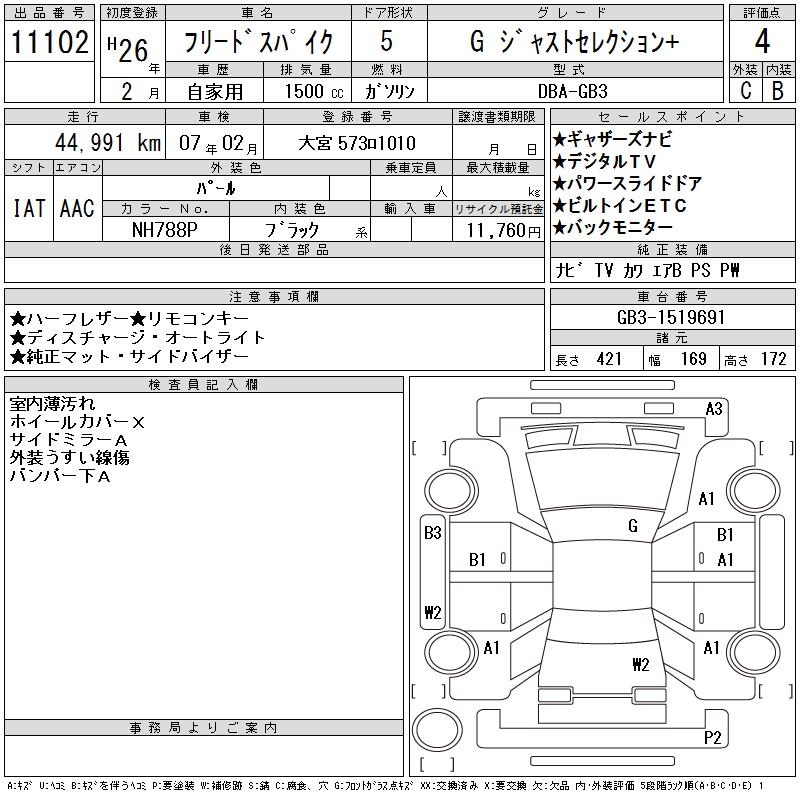Click the height value 172
800x800 pixels.
tap(774, 359)
